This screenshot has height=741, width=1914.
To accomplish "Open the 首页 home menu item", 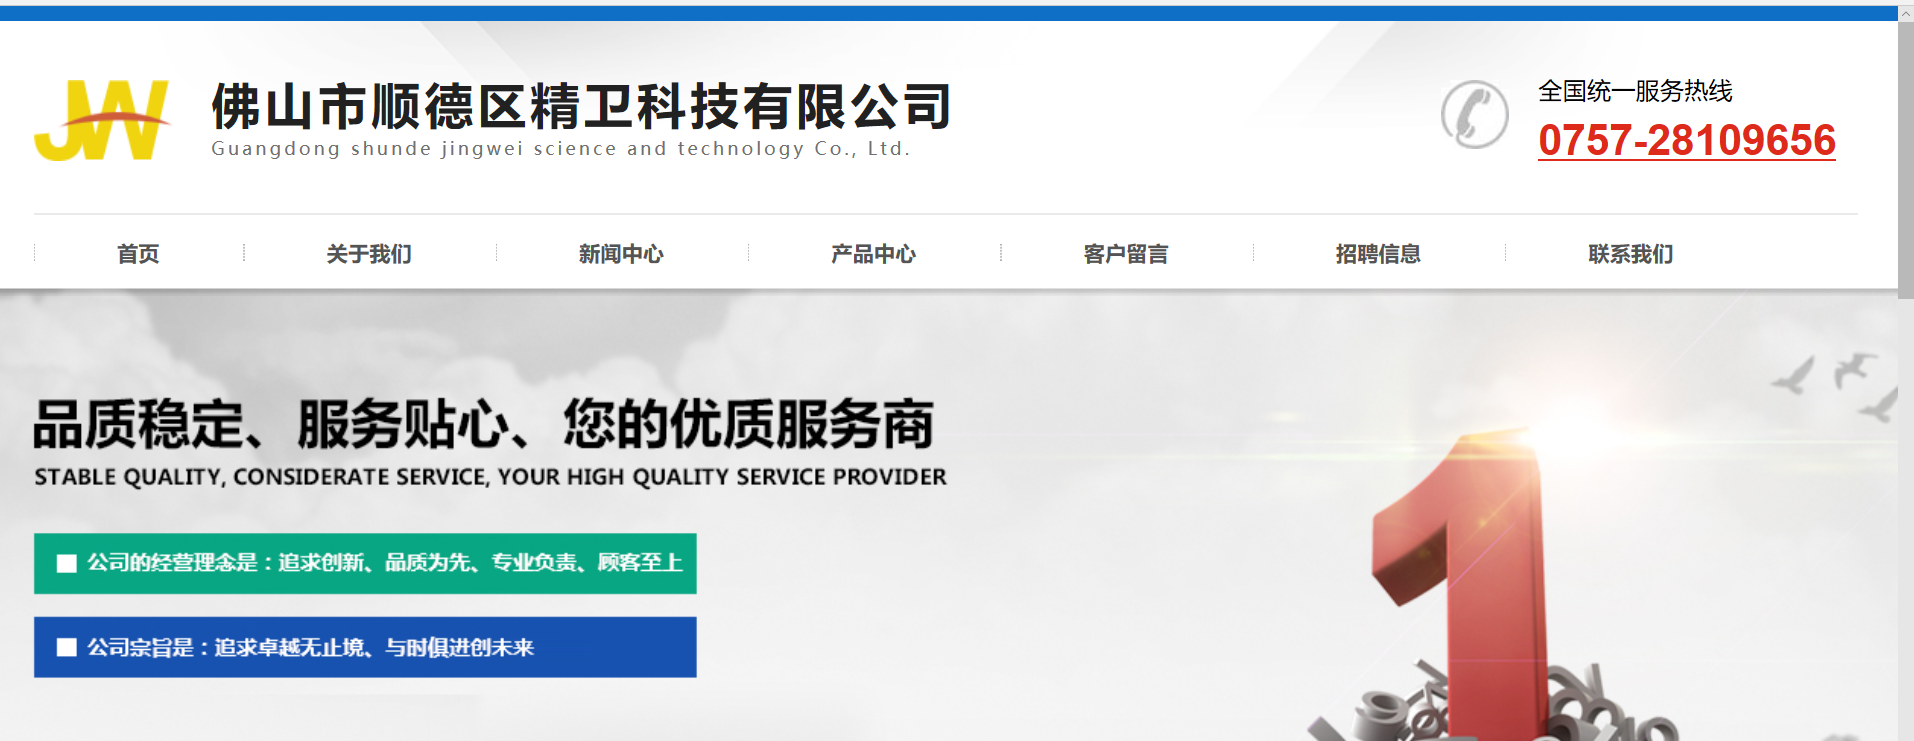I will [138, 254].
